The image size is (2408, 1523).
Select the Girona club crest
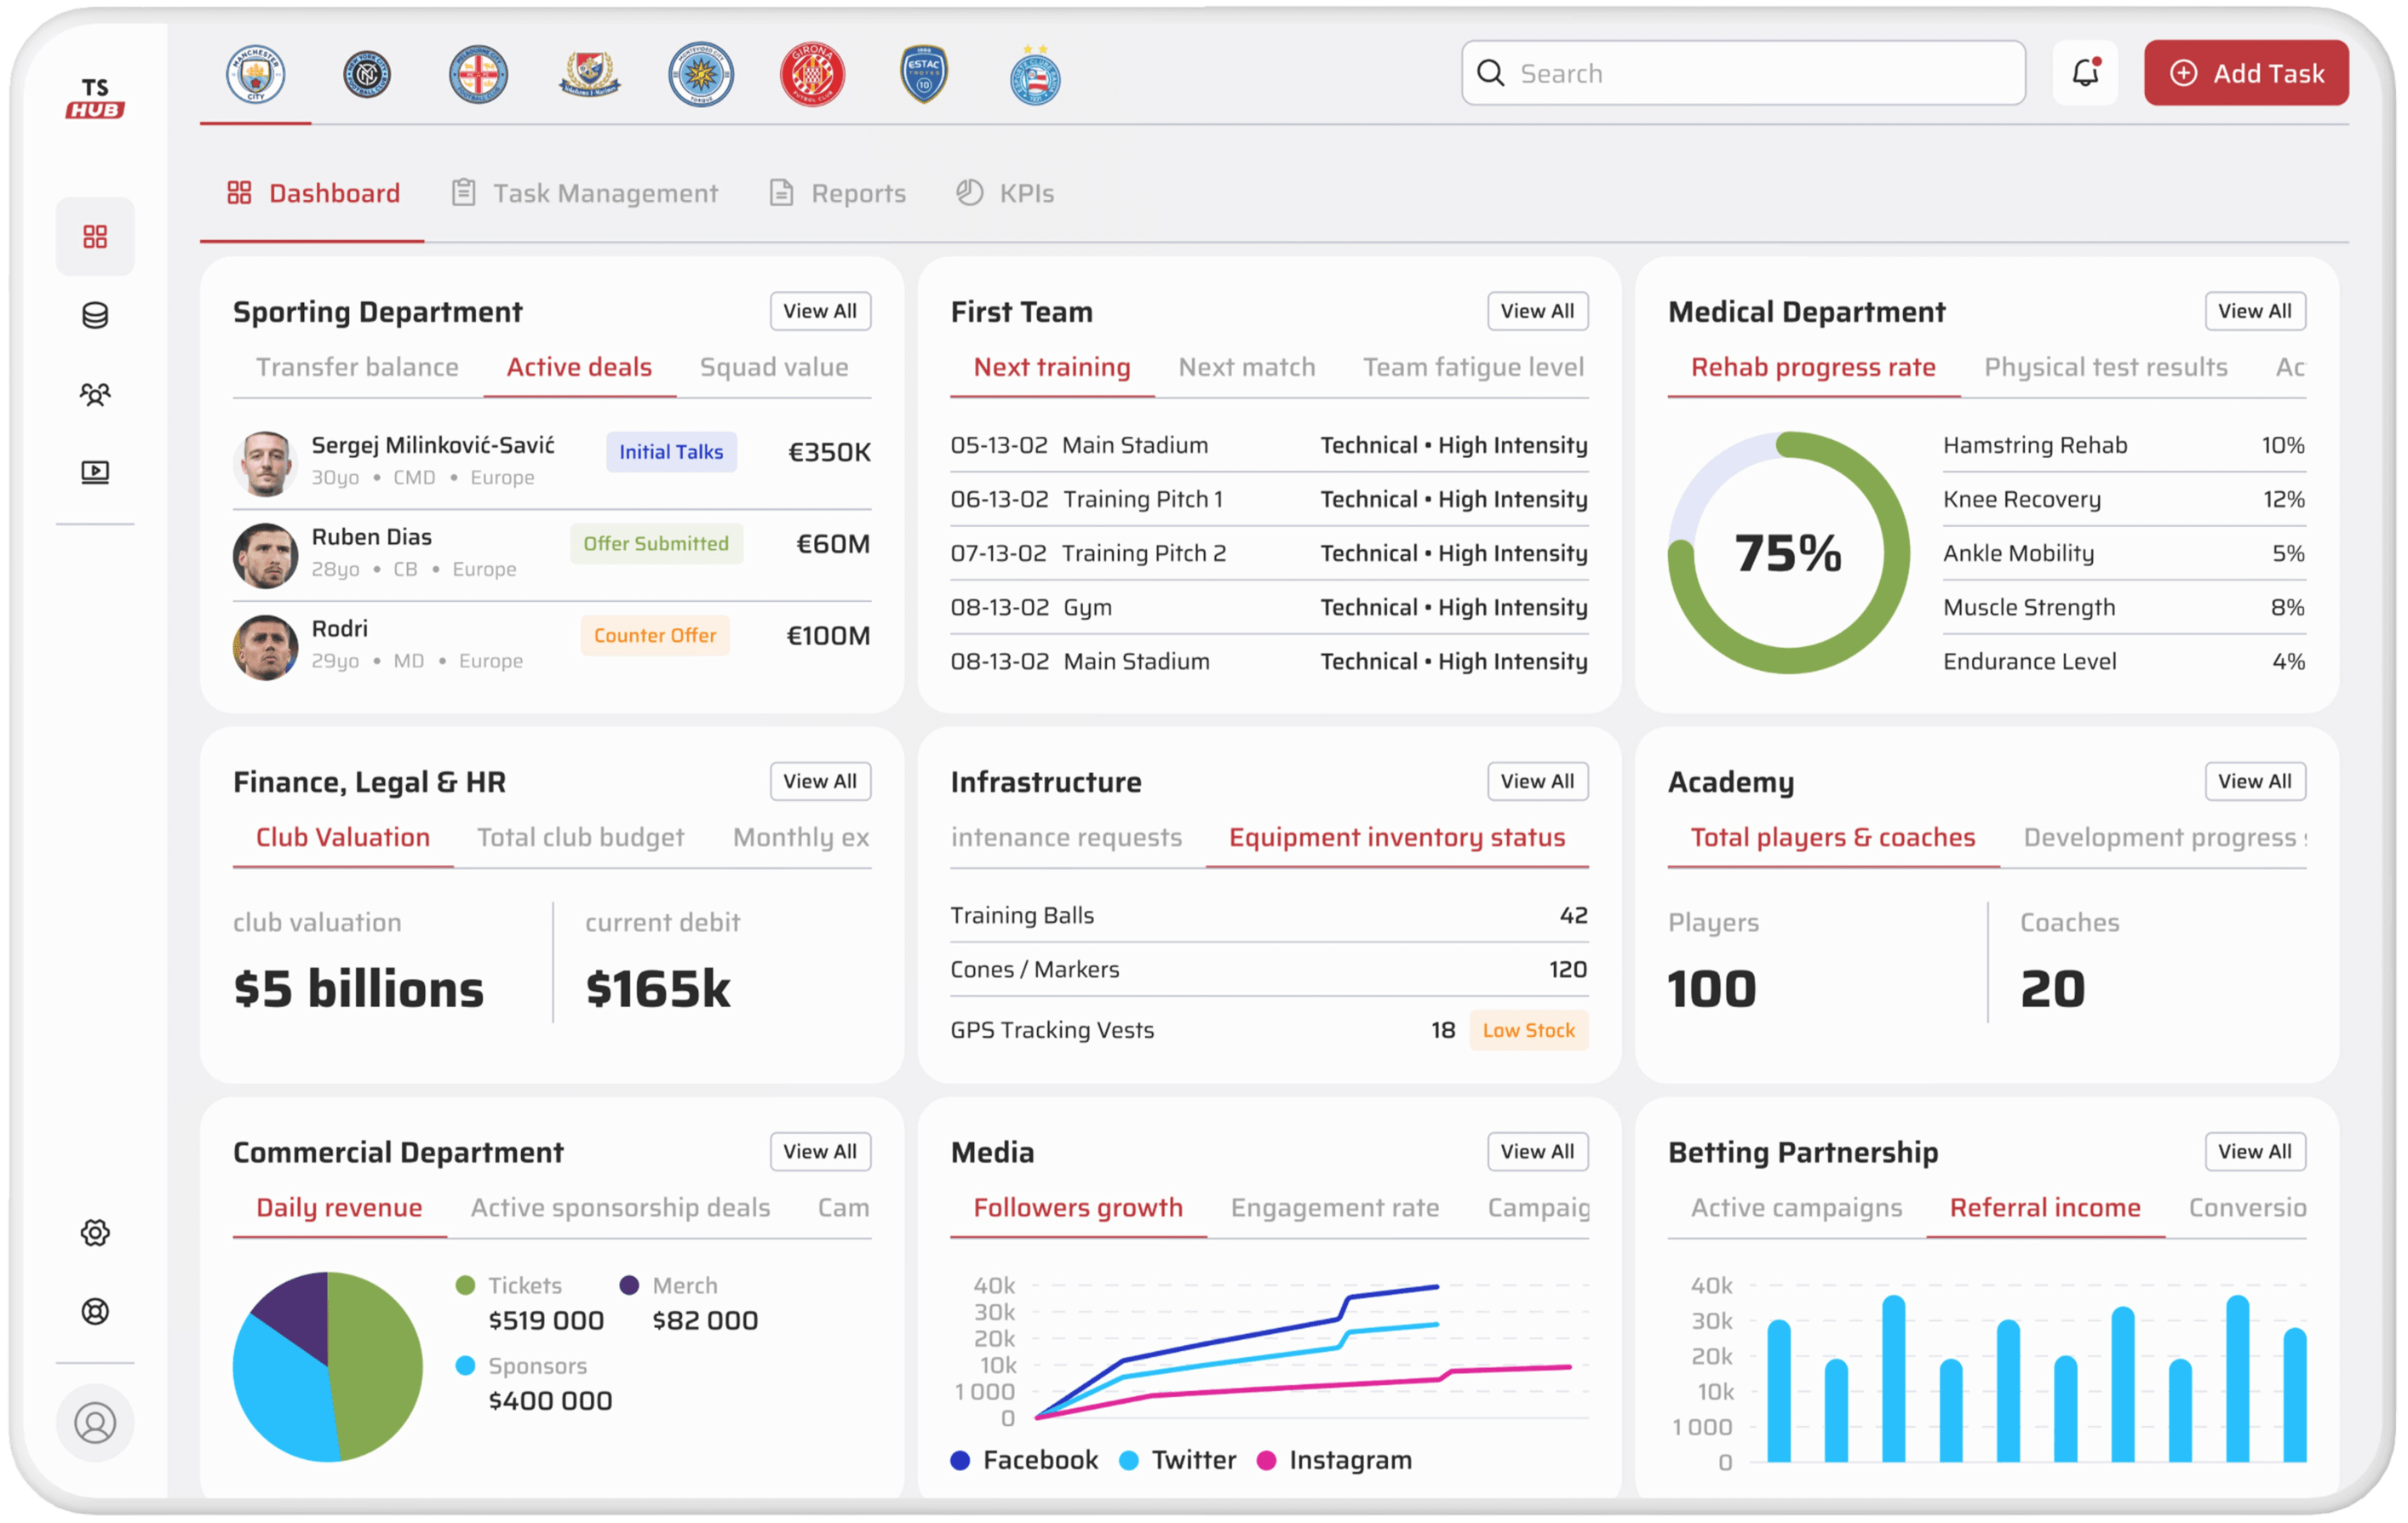click(811, 74)
